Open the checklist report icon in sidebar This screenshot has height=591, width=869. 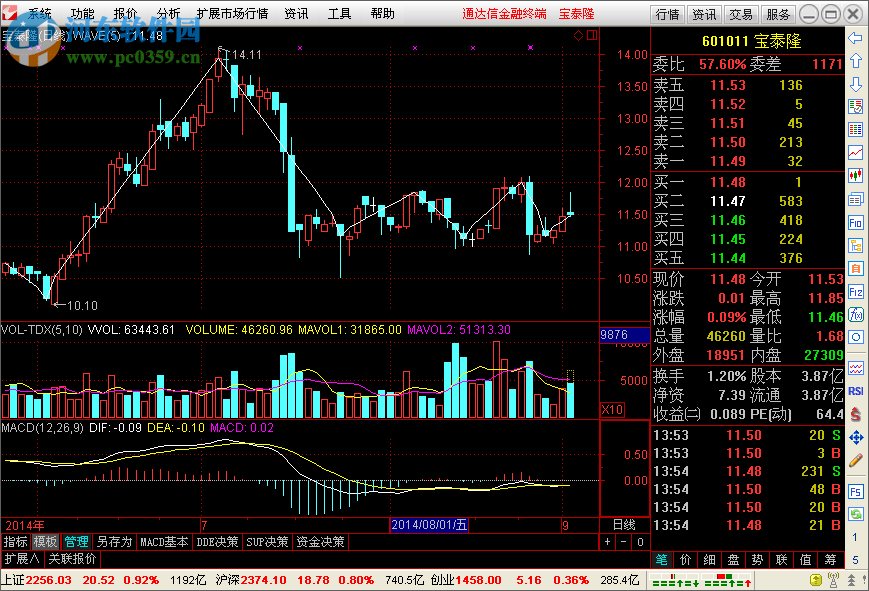(855, 107)
